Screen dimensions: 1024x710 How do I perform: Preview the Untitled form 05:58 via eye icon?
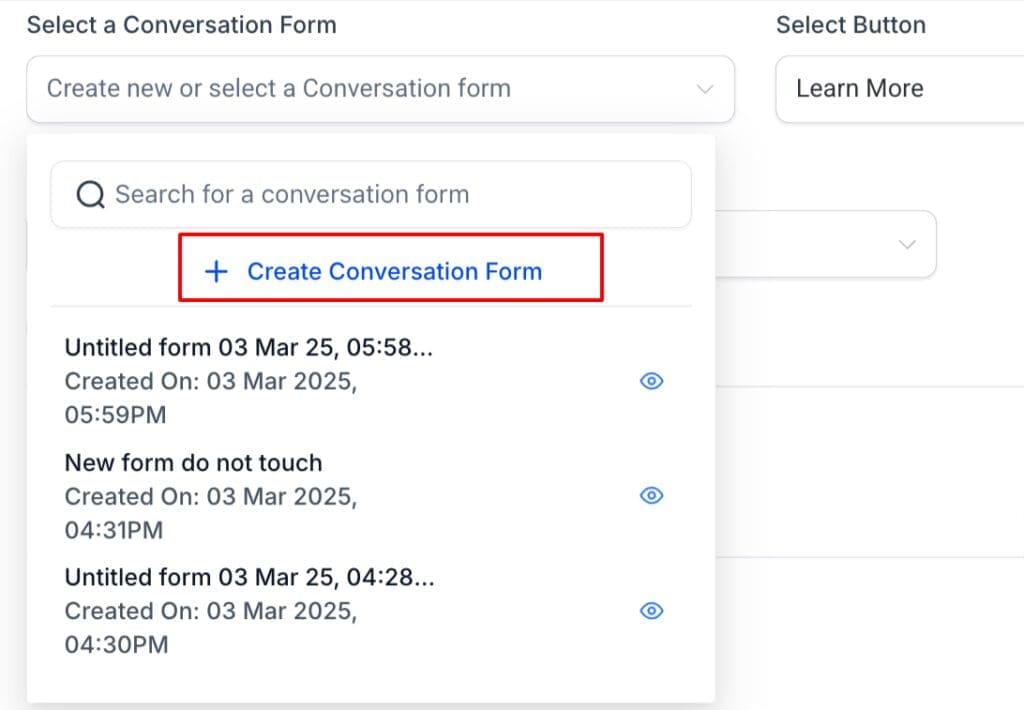(x=651, y=381)
